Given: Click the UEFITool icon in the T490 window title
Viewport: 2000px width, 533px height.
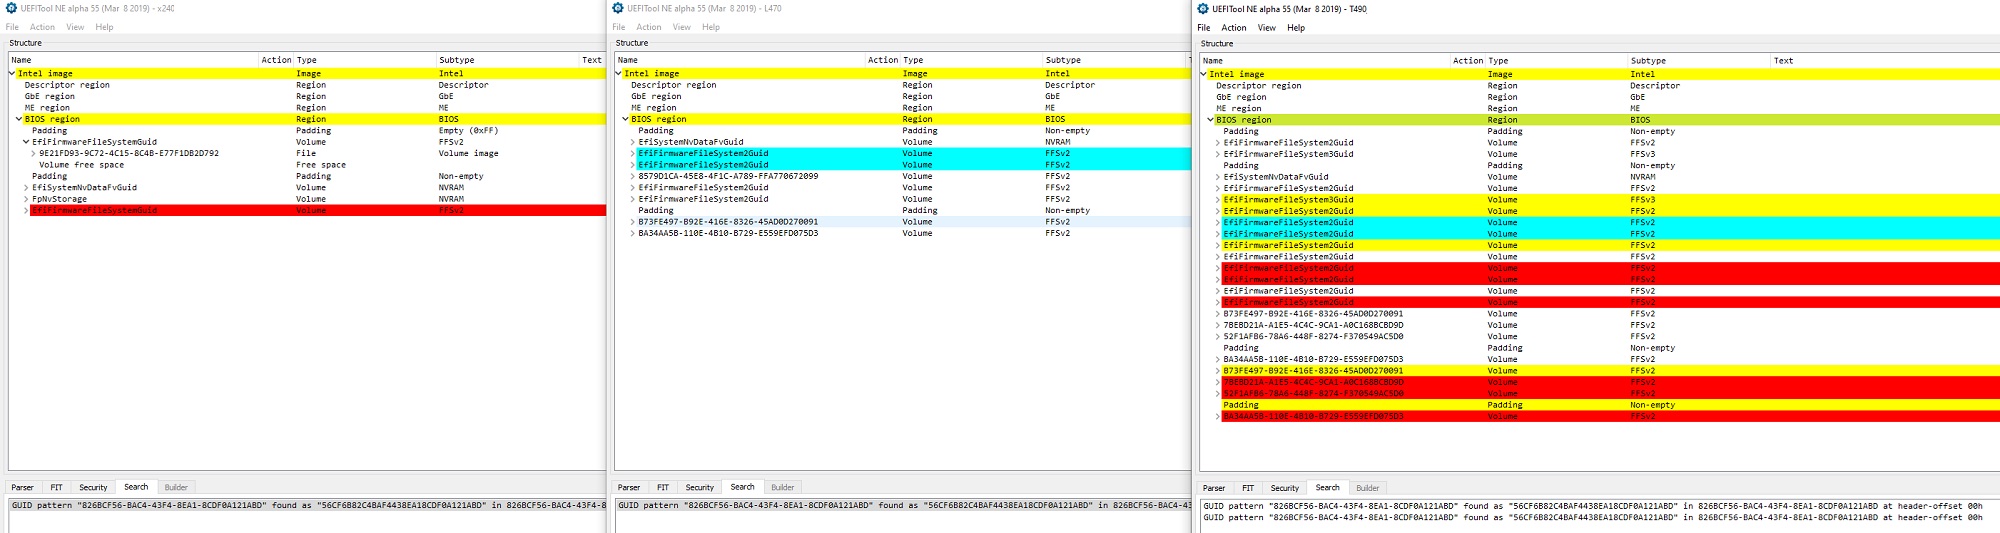Looking at the screenshot, I should [x=1203, y=8].
